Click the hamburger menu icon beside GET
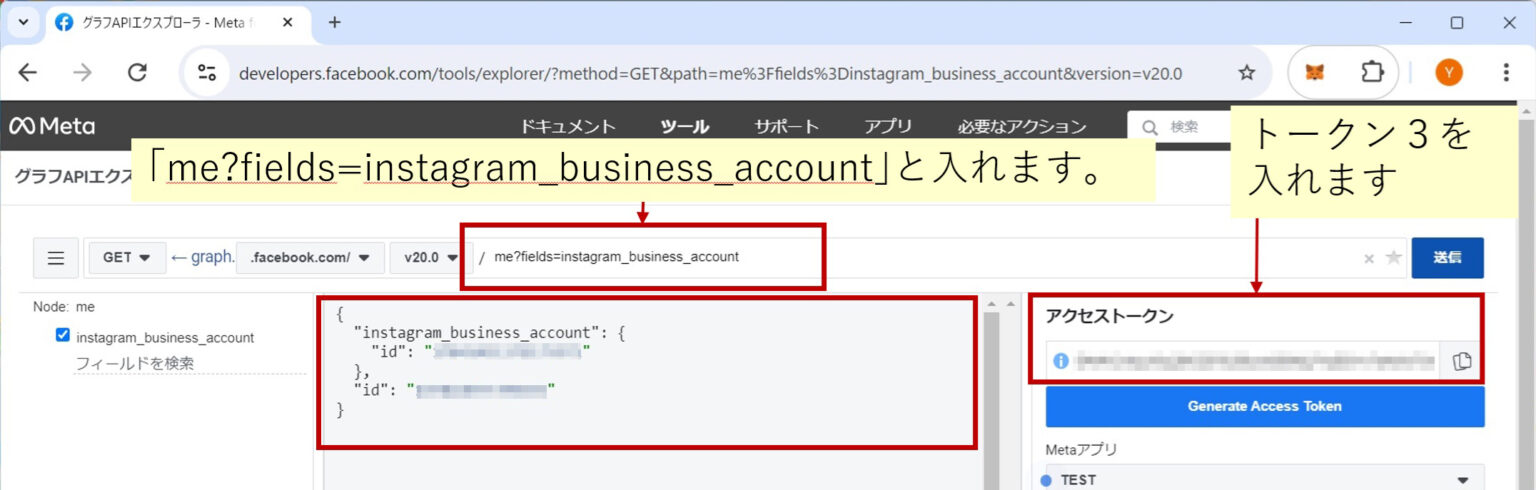The height and width of the screenshot is (490, 1536). click(56, 258)
